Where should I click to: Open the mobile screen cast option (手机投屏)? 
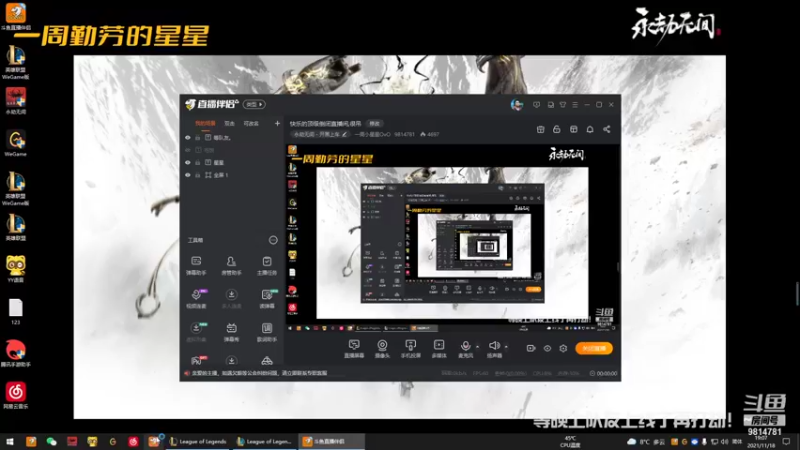410,349
